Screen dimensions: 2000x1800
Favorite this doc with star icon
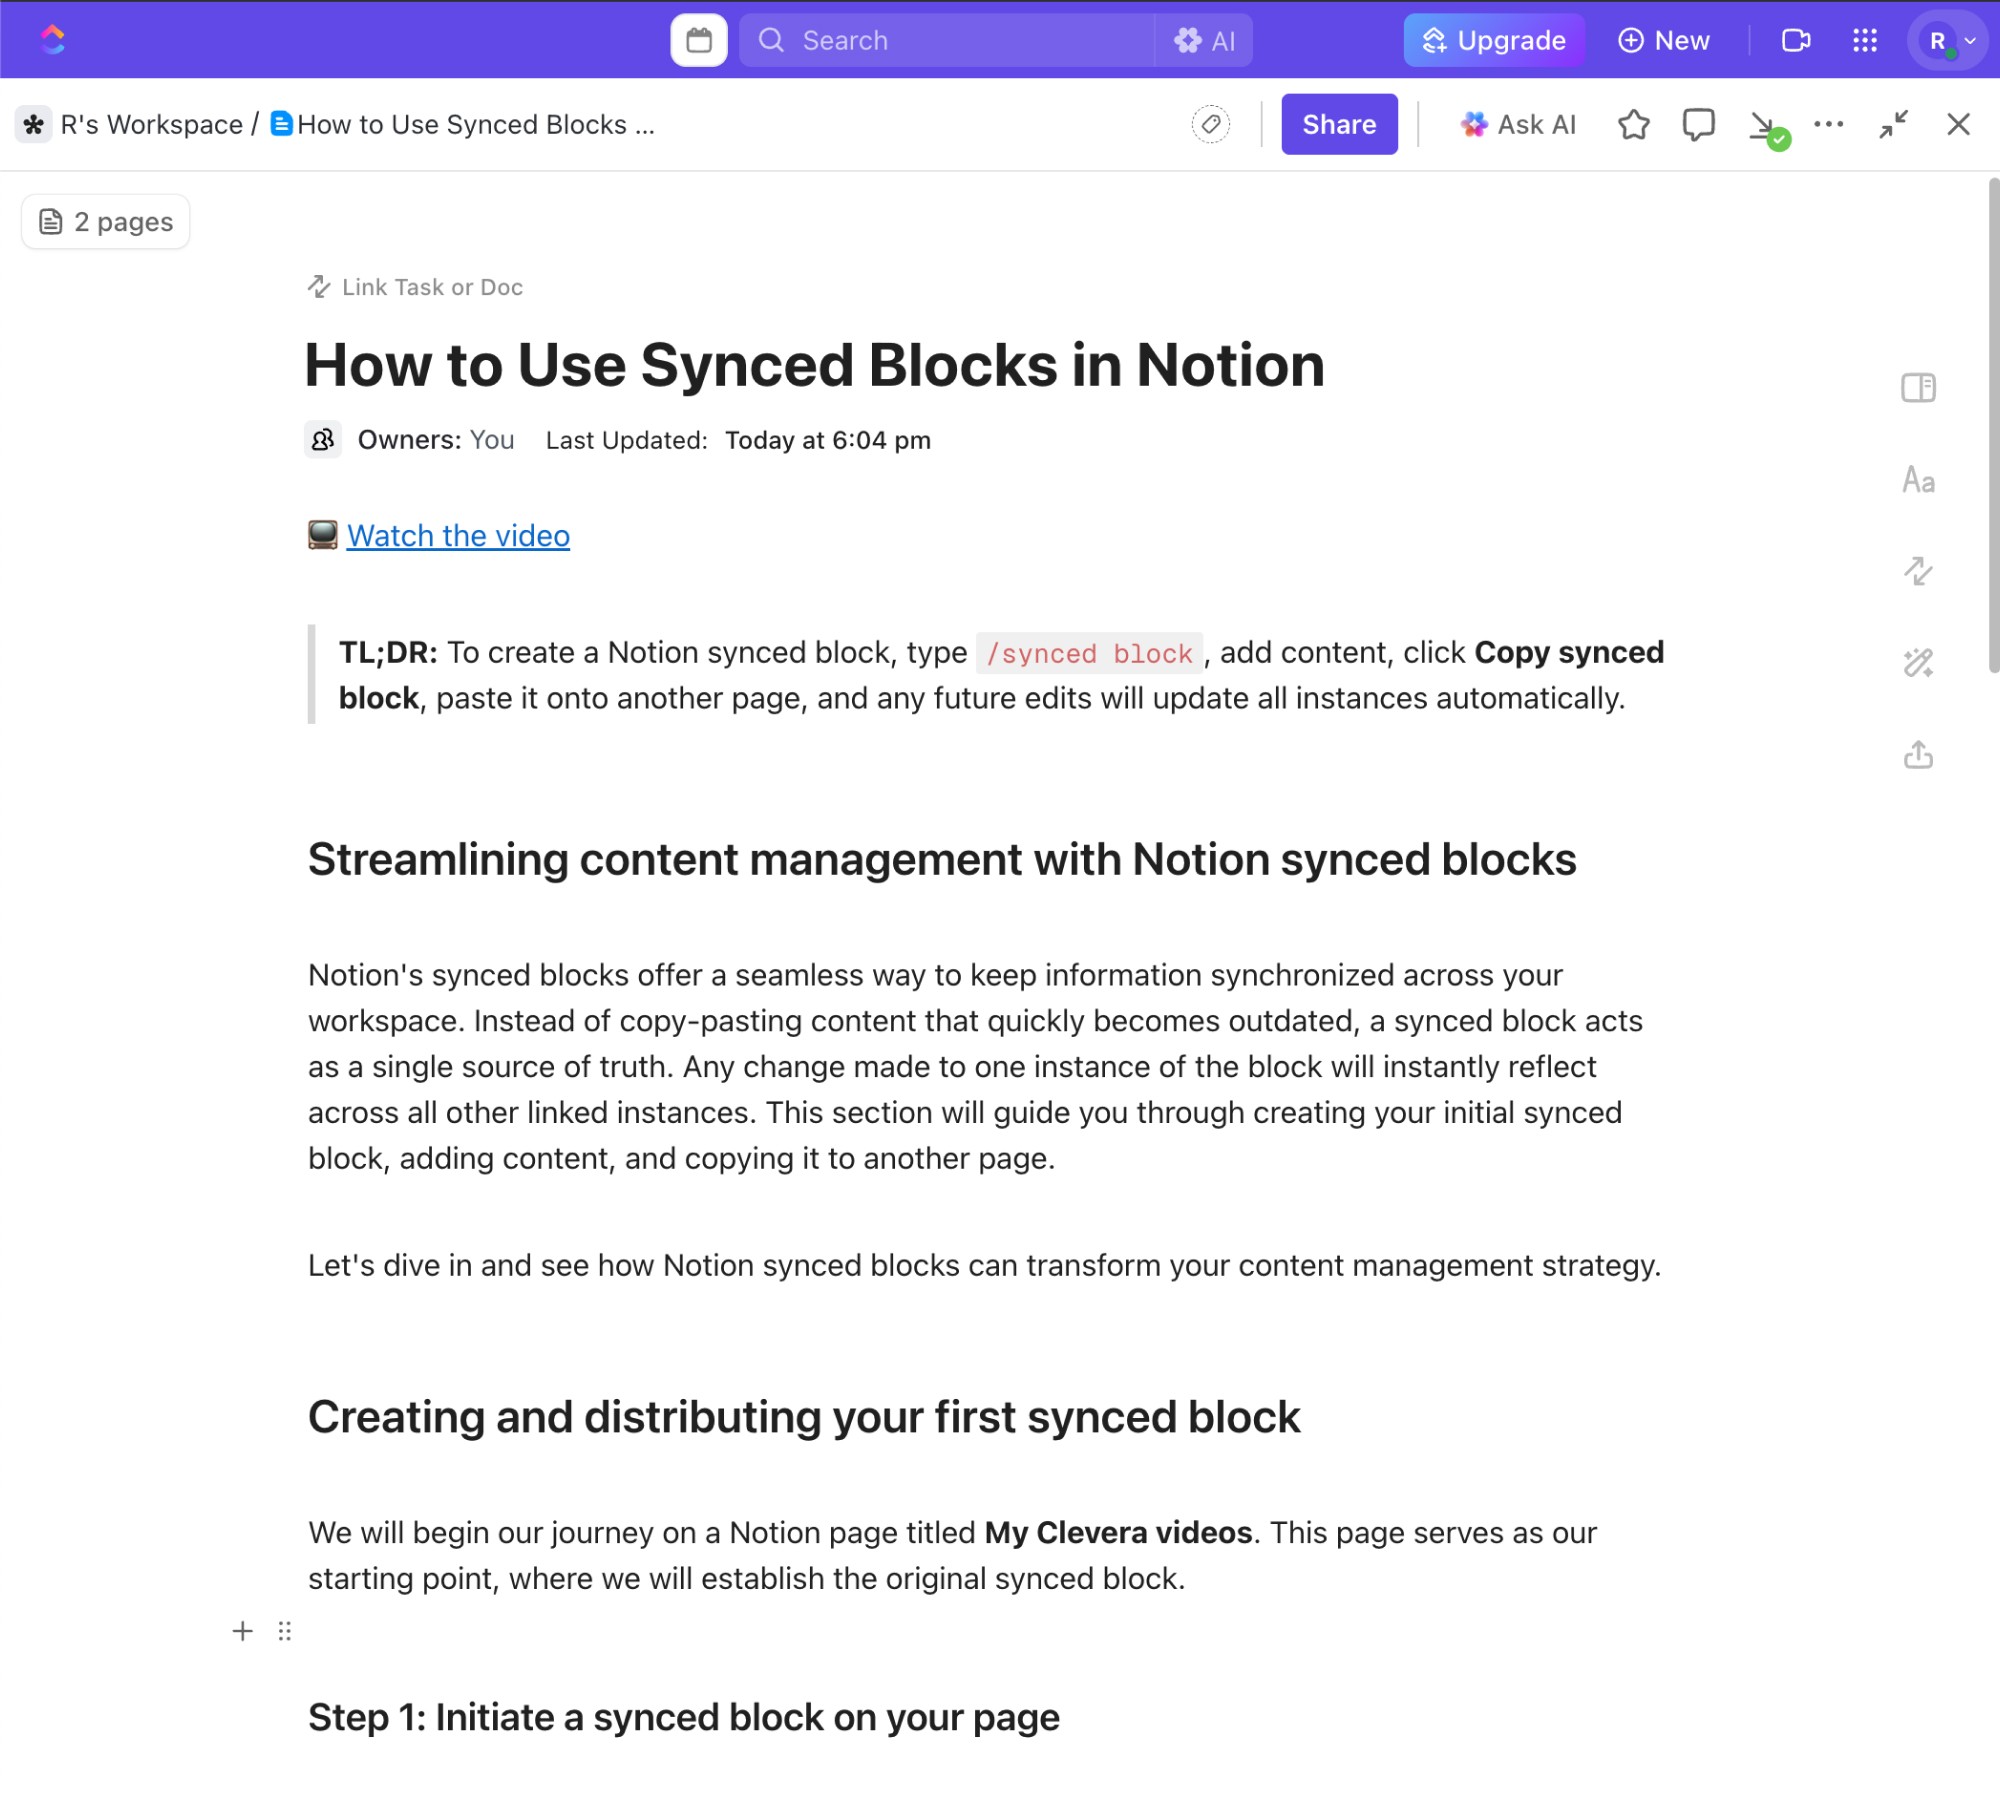click(1633, 124)
